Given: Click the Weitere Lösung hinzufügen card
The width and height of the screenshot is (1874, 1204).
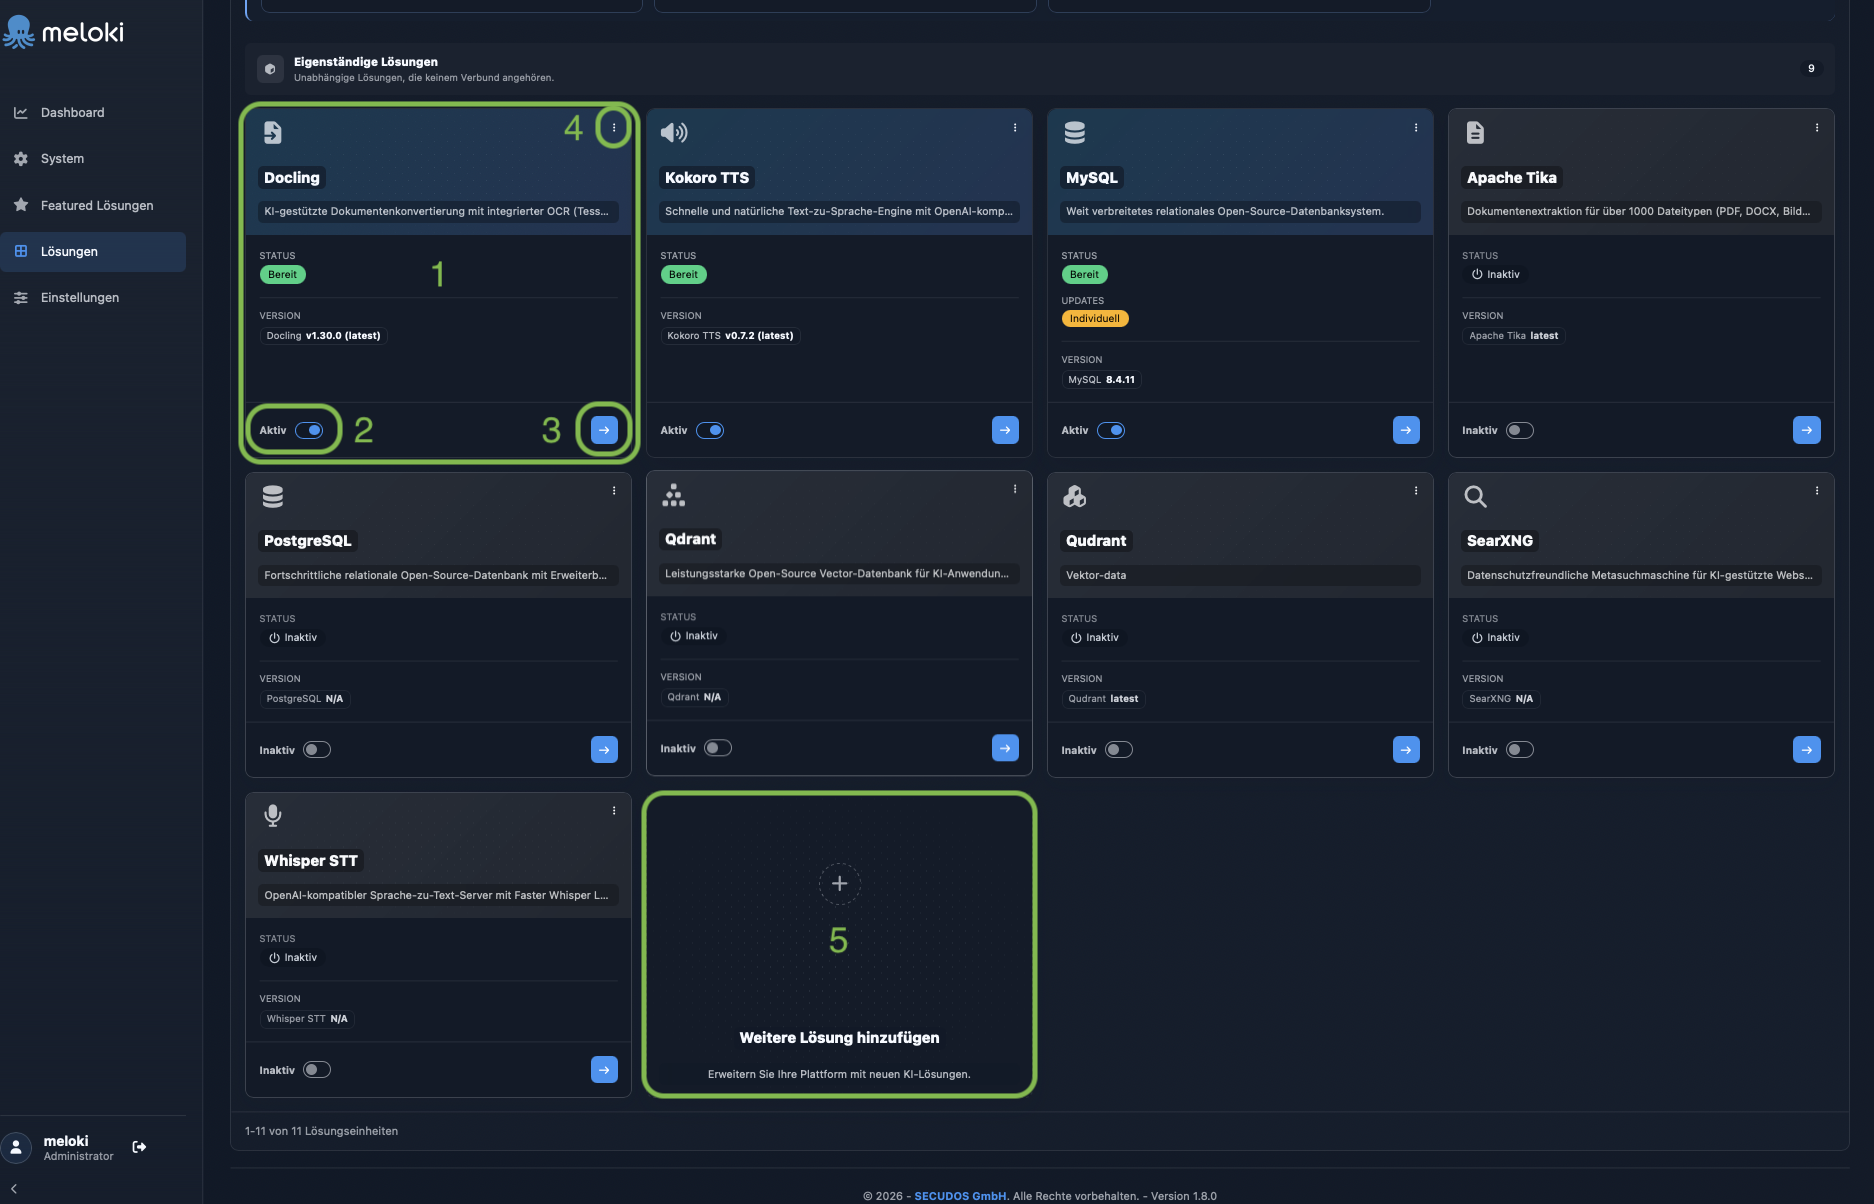Looking at the screenshot, I should click(840, 945).
